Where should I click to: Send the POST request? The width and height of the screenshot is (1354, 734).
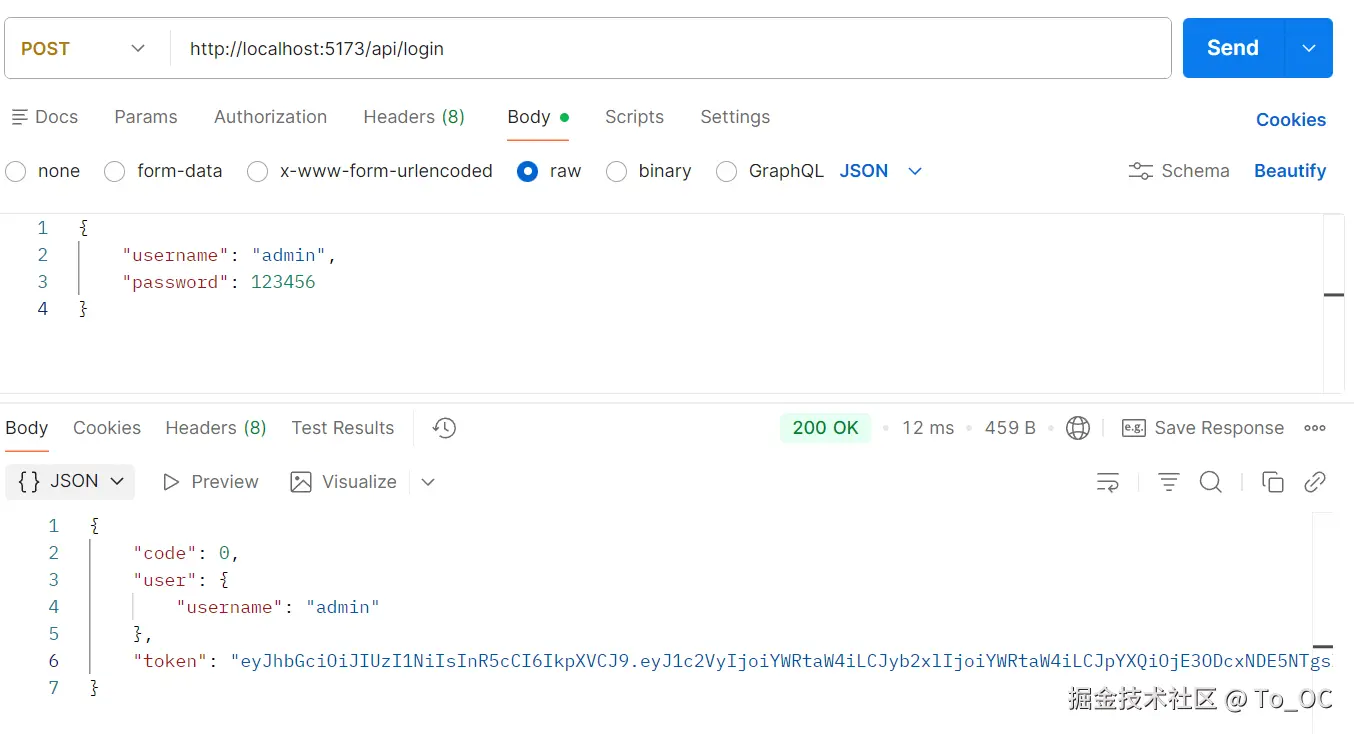coord(1233,48)
